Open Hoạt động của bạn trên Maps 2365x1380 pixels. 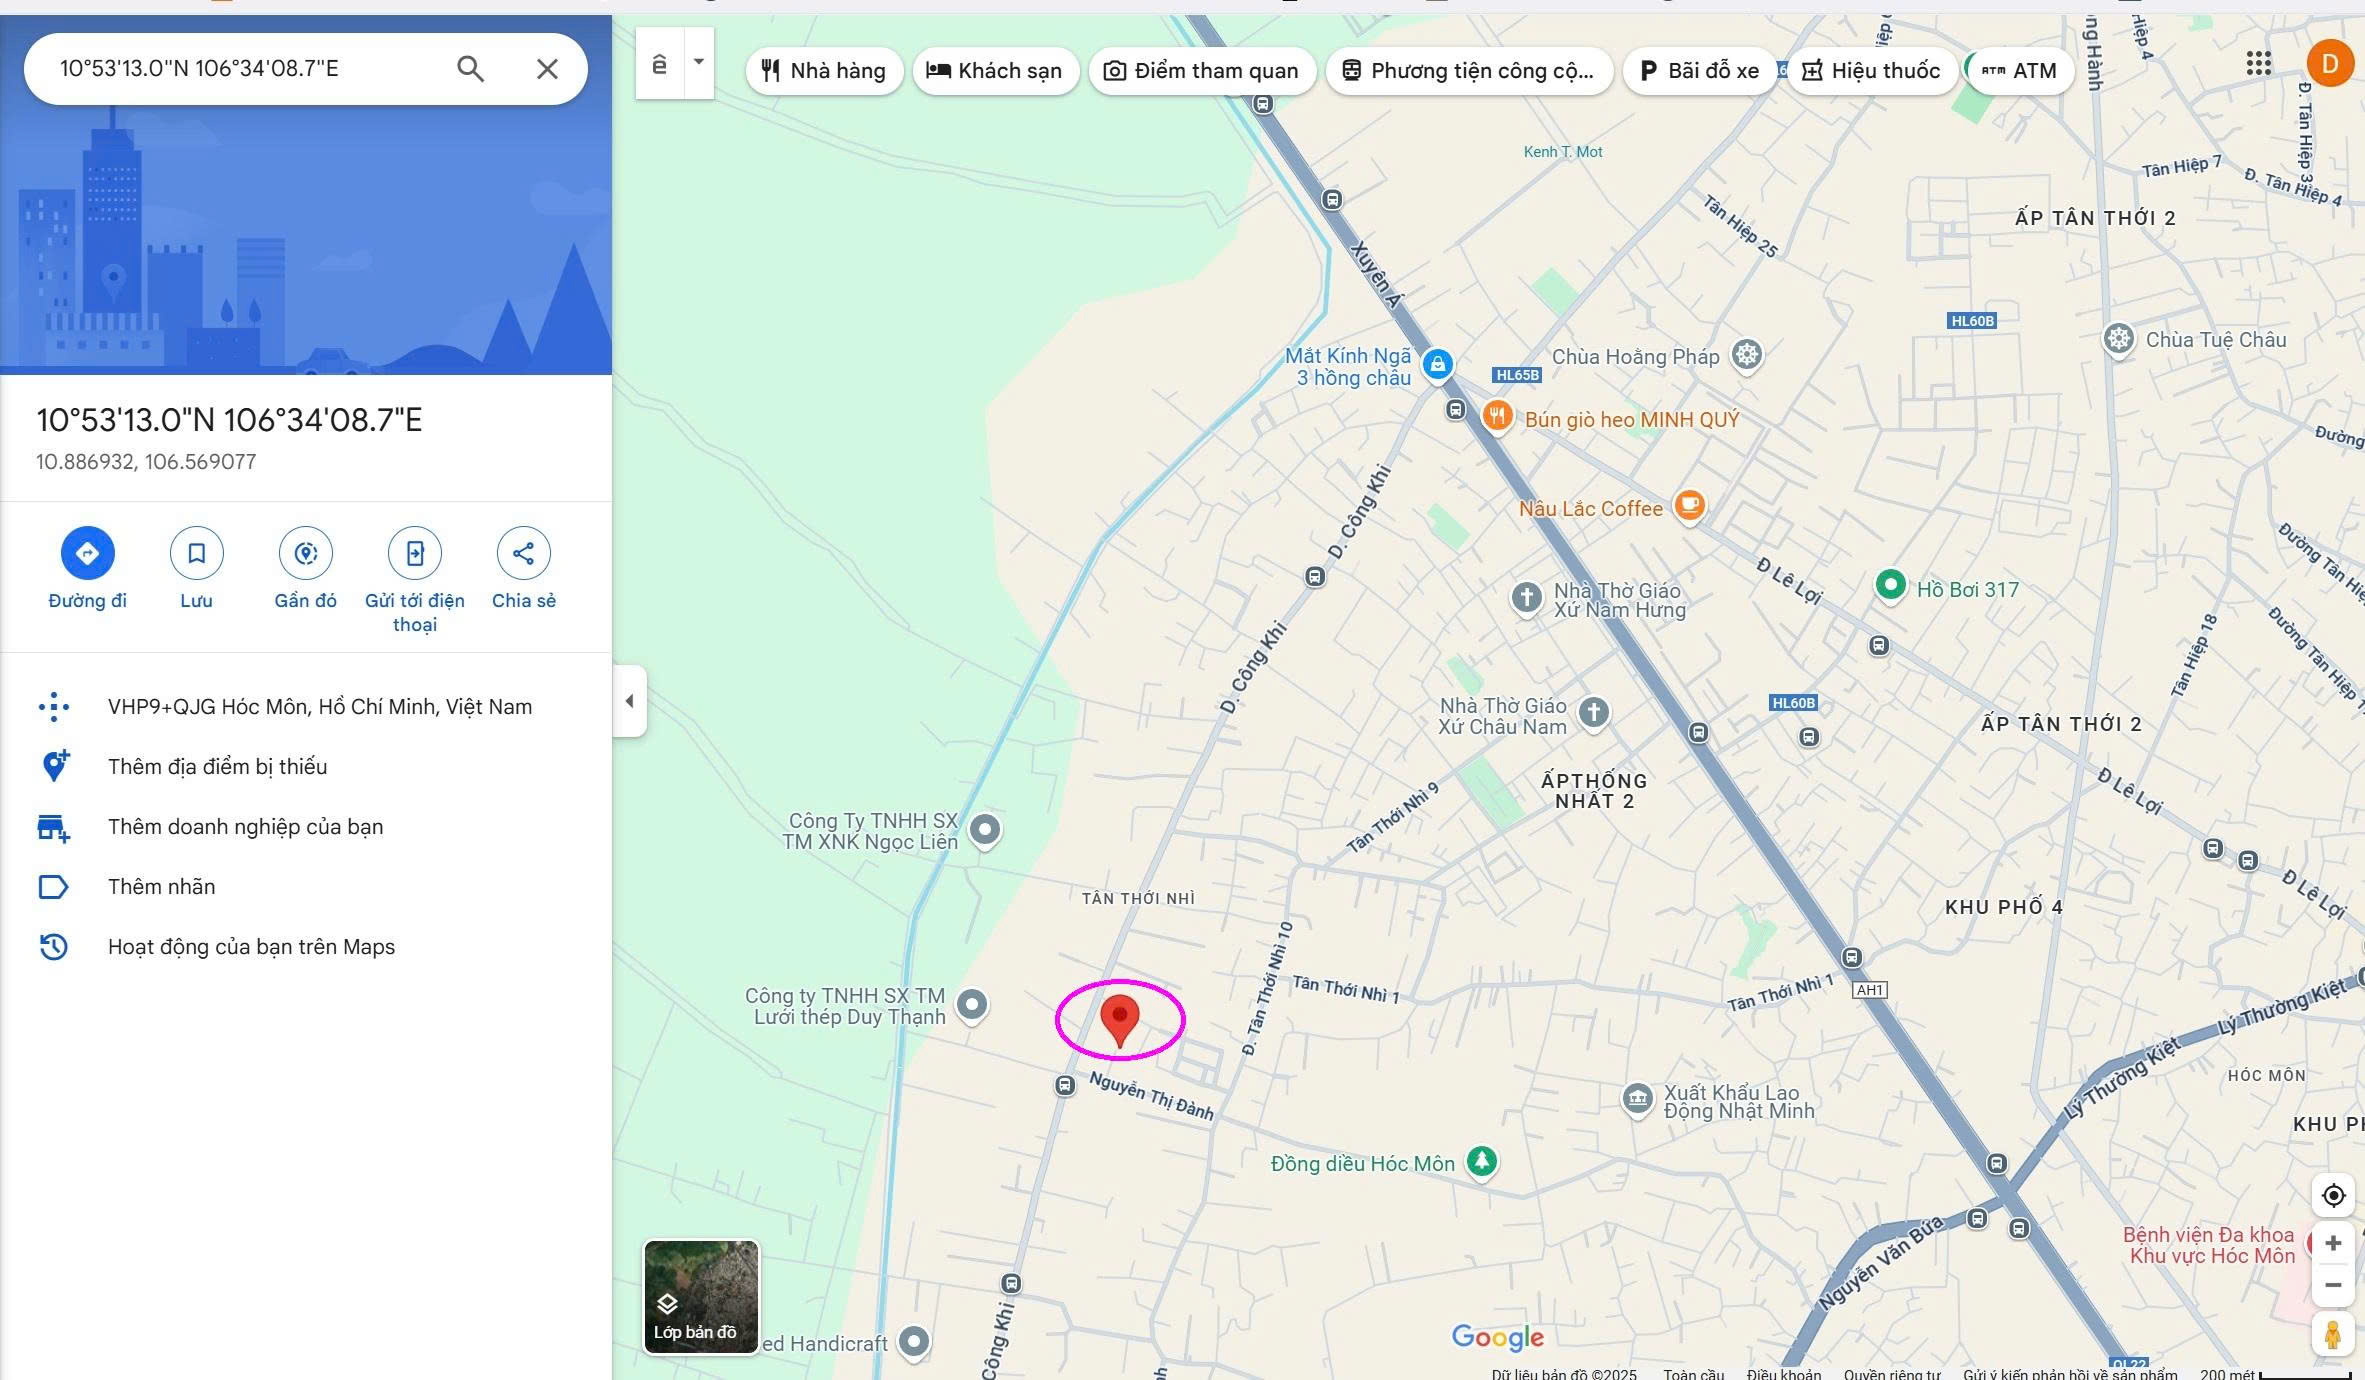pos(251,947)
